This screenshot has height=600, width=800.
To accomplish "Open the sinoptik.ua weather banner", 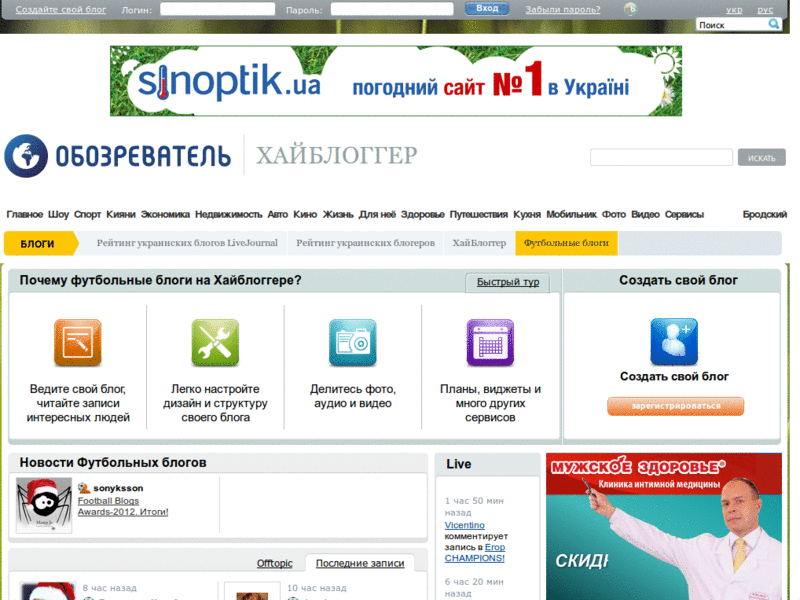I will (x=396, y=81).
